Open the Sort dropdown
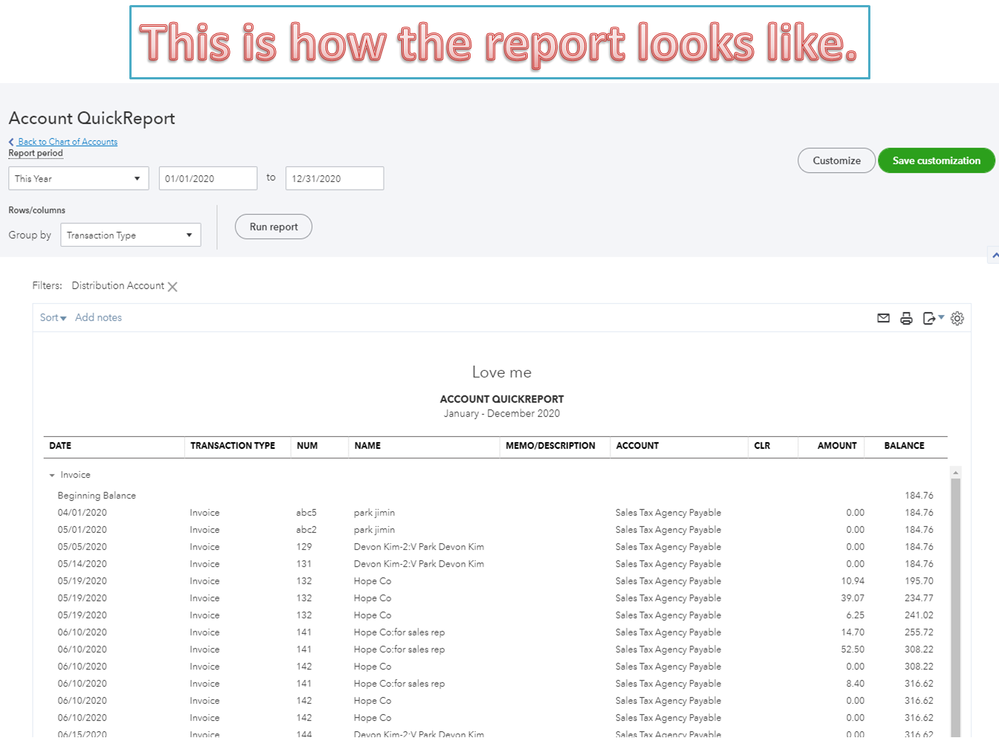Screen dimensions: 999x749 pyautogui.click(x=53, y=317)
